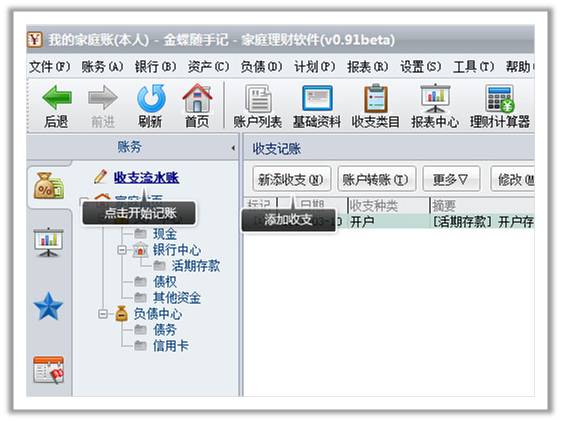Select 负债中心 in the tree

pos(158,314)
